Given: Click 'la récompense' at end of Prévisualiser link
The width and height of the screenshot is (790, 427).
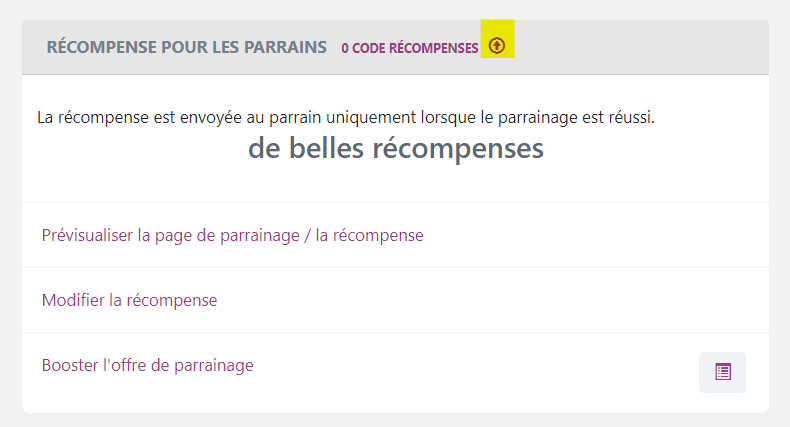Looking at the screenshot, I should [369, 235].
